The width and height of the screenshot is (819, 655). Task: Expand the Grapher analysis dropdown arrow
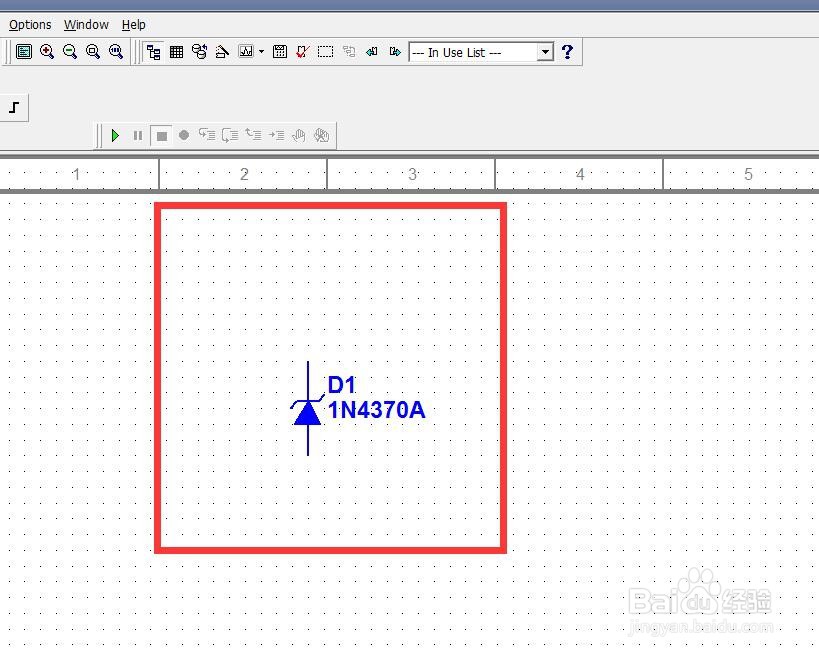click(261, 52)
